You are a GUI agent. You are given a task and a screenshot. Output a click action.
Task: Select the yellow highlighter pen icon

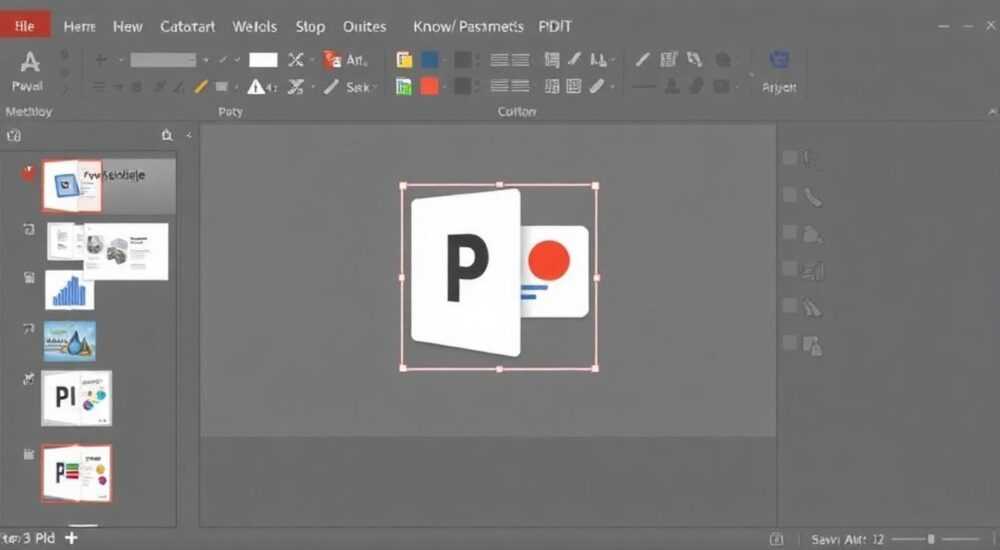(201, 87)
